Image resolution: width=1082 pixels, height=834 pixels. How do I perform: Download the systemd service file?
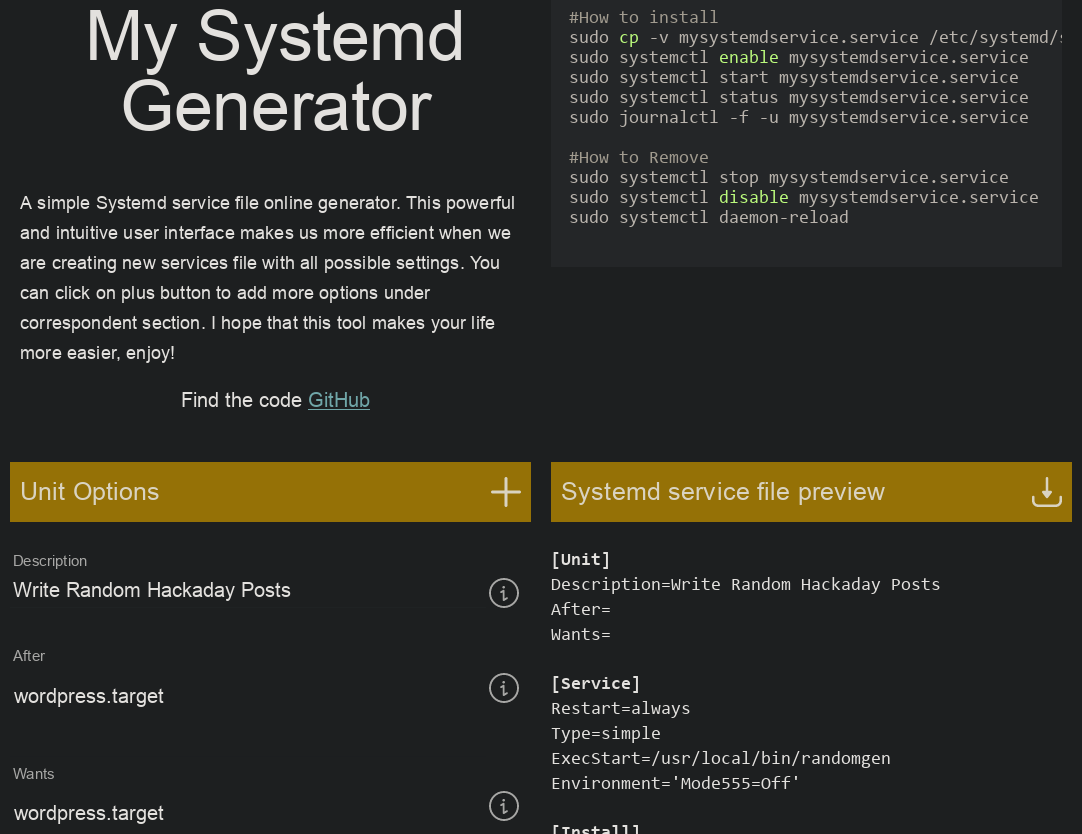coord(1046,492)
